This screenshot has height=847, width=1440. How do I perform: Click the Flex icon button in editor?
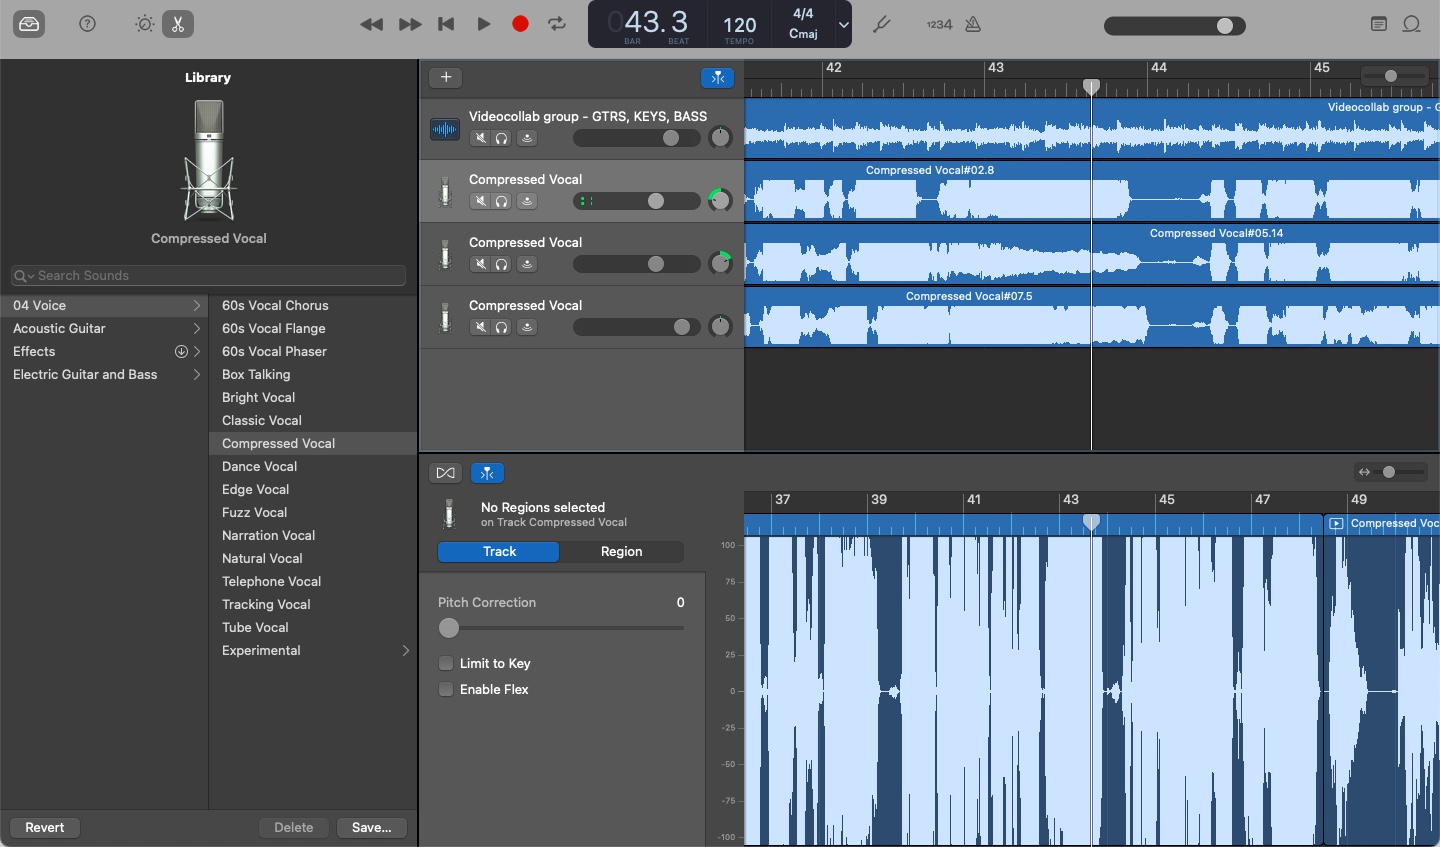click(x=445, y=473)
